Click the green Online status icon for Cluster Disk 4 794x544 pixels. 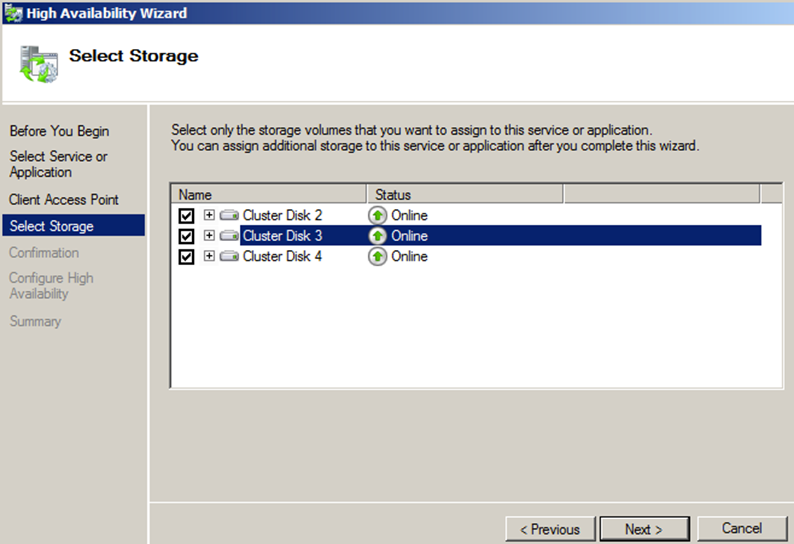pyautogui.click(x=378, y=257)
